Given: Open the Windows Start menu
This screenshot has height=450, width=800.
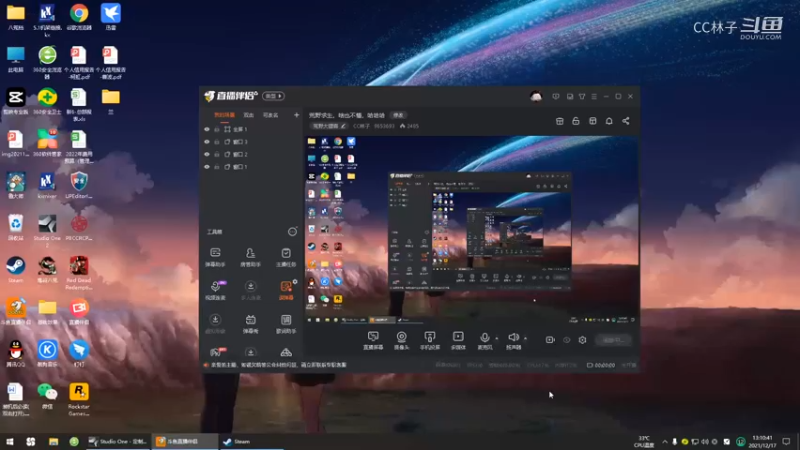Looking at the screenshot, I should (x=10, y=441).
